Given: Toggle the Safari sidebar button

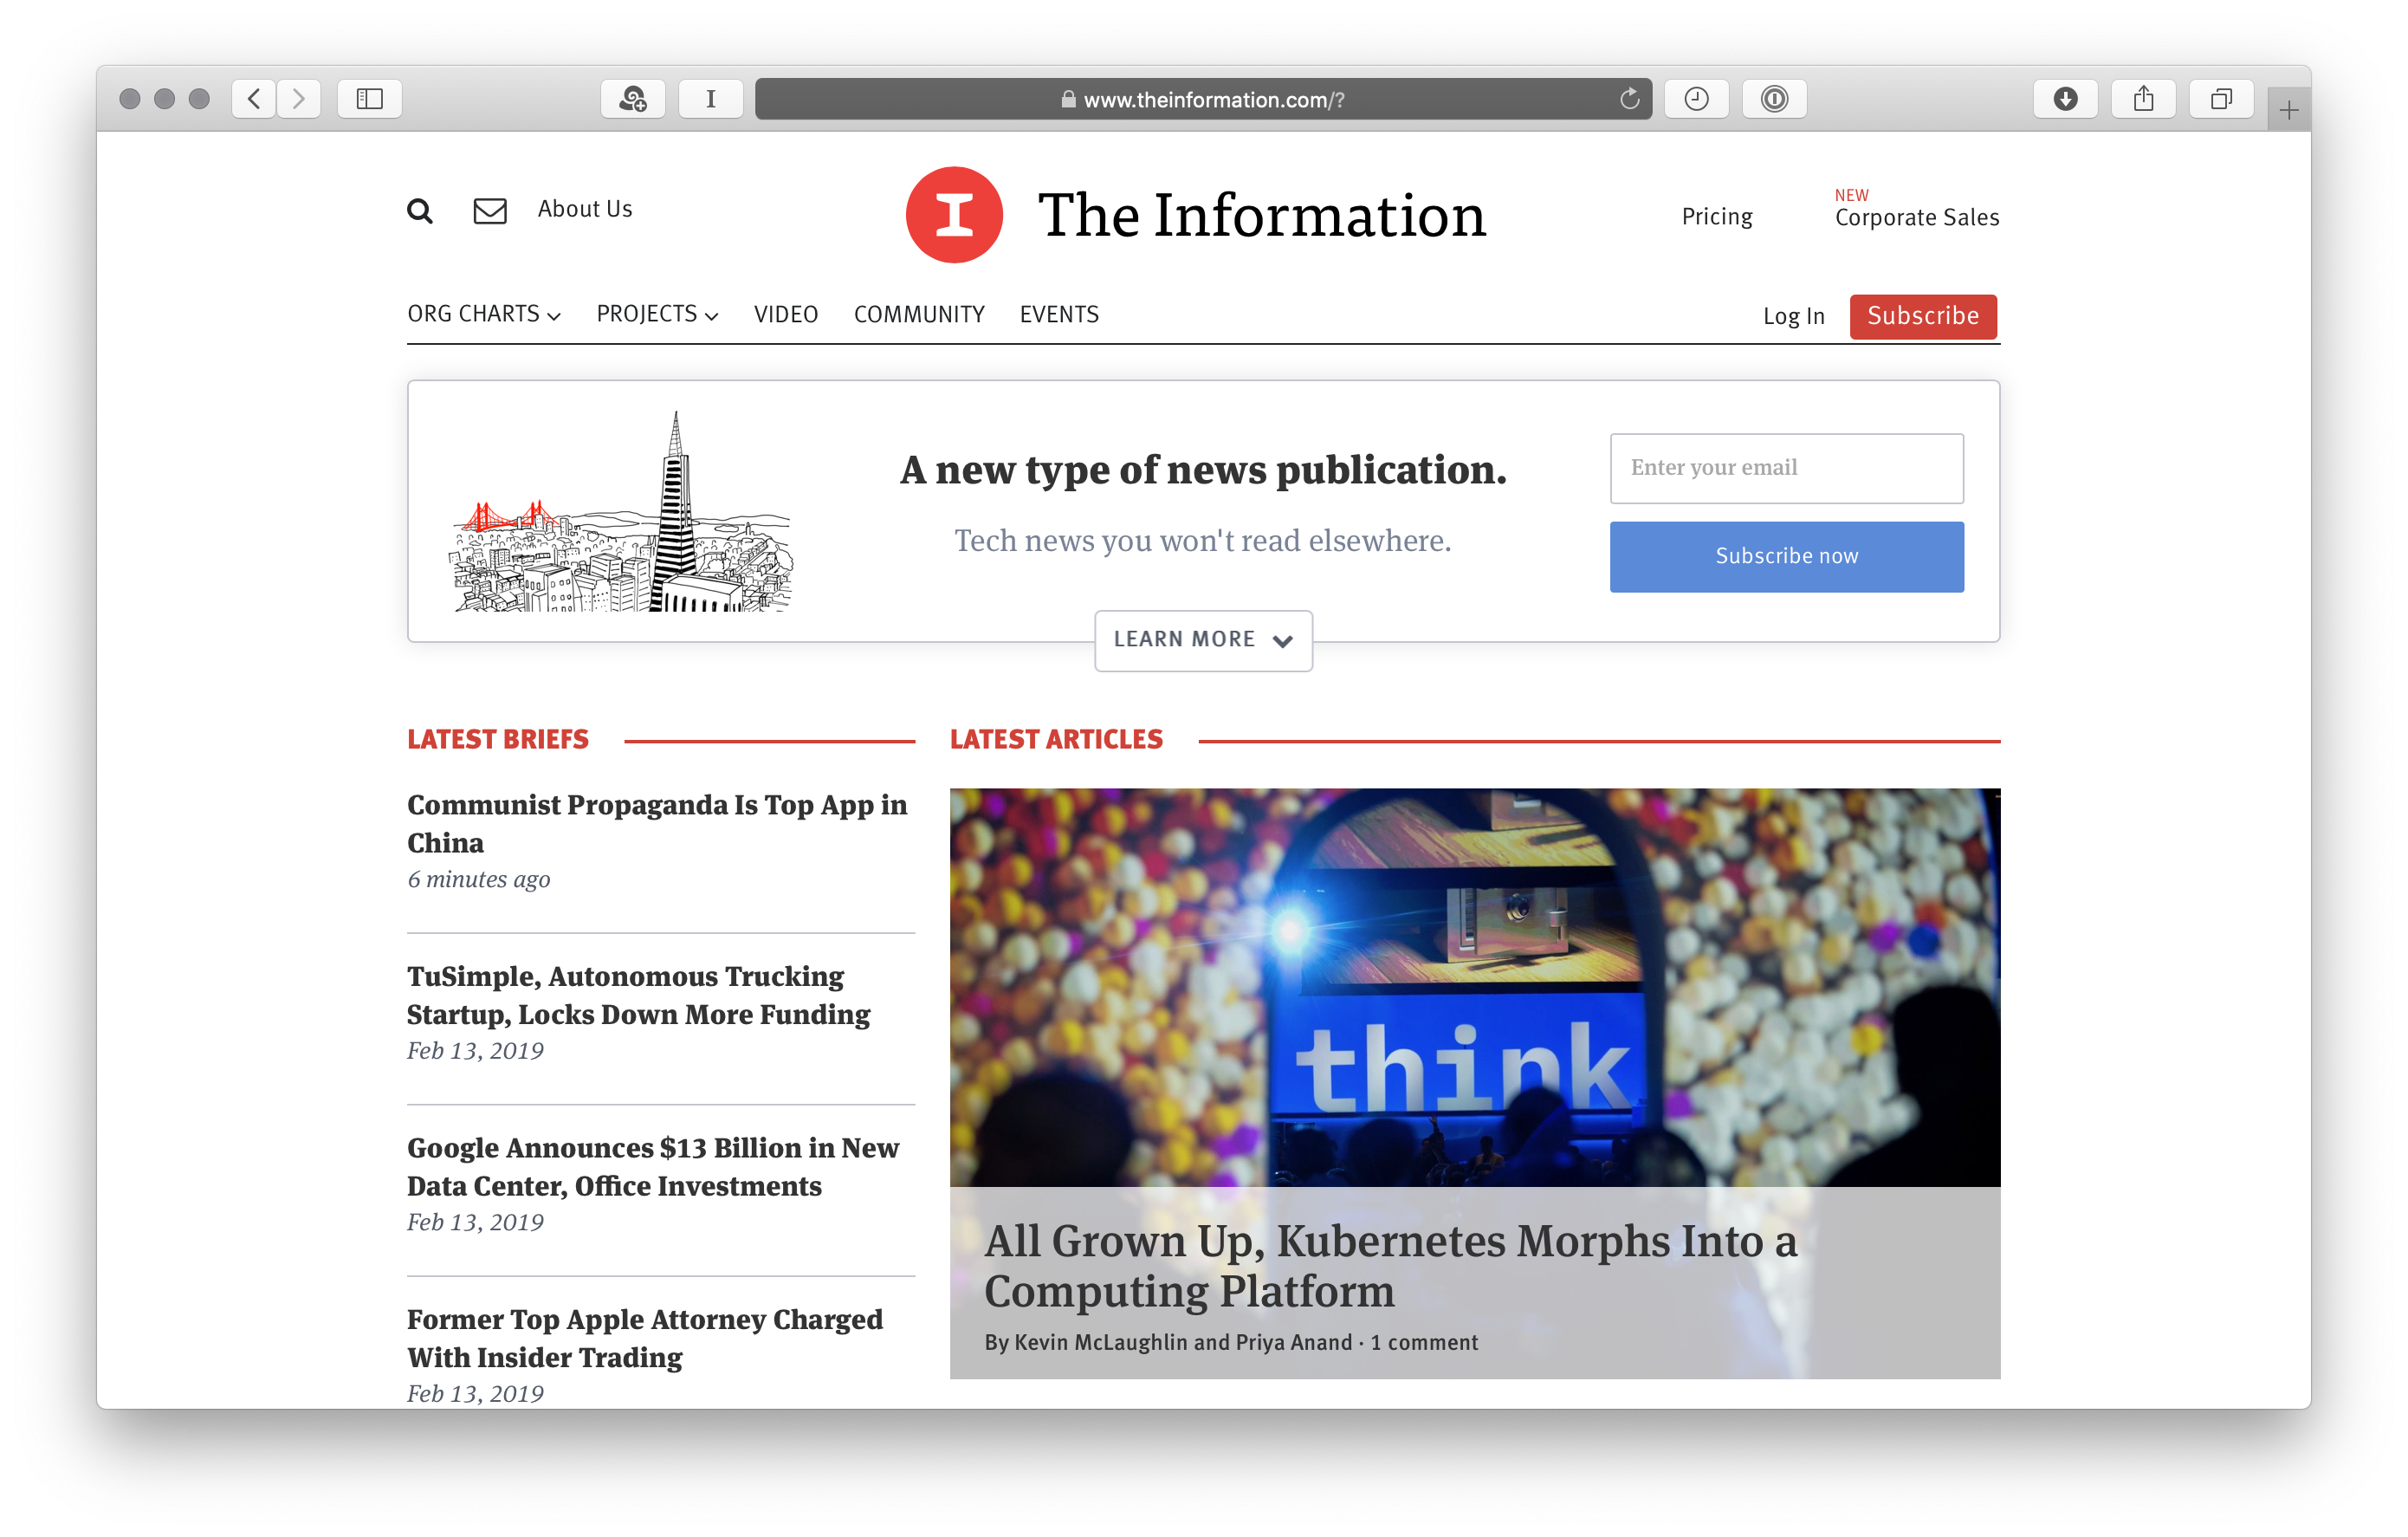Looking at the screenshot, I should pos(370,99).
